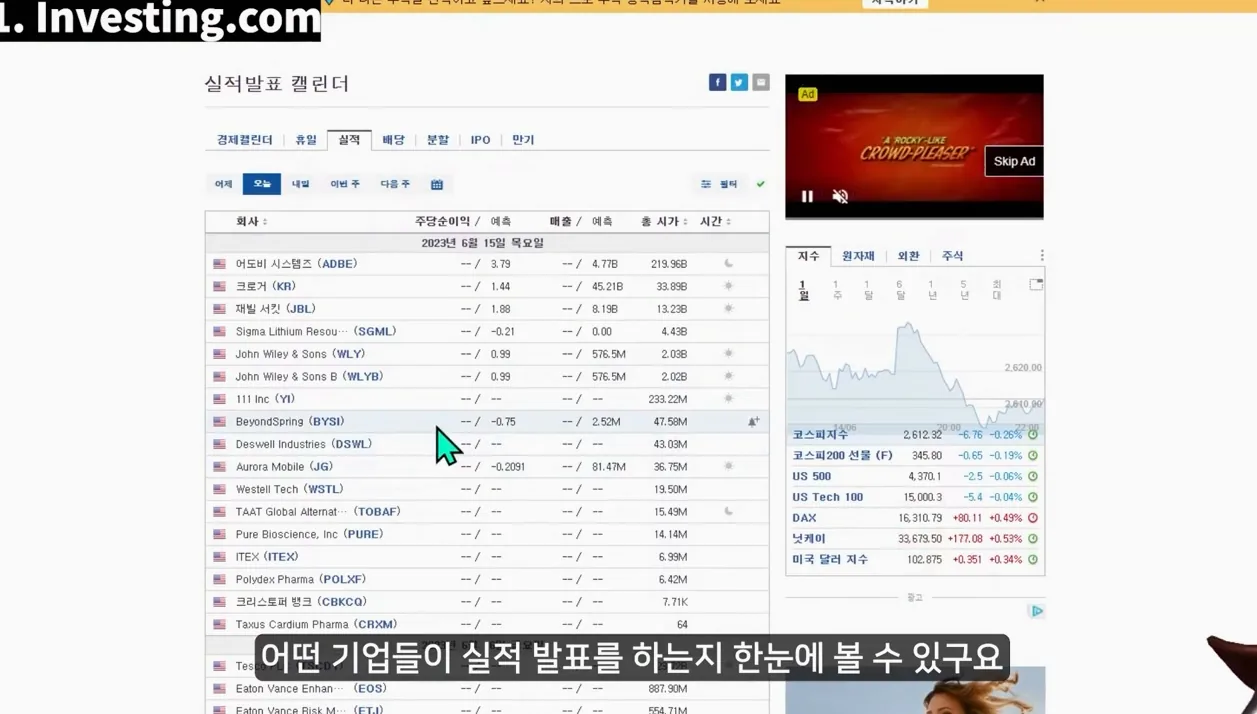Switch to 분할 tab
Image resolution: width=1257 pixels, height=714 pixels.
click(438, 140)
